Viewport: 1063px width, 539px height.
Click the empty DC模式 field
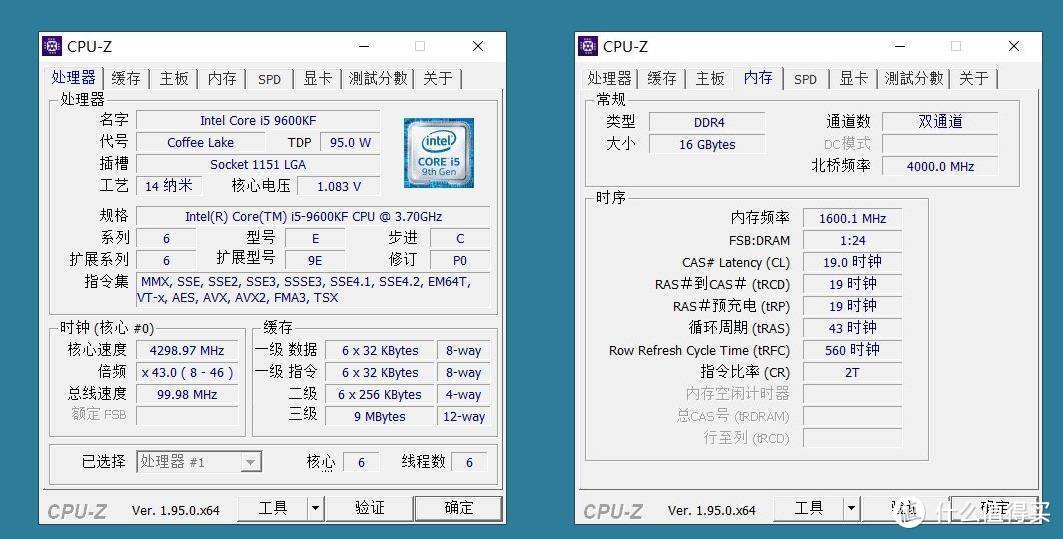(x=940, y=144)
